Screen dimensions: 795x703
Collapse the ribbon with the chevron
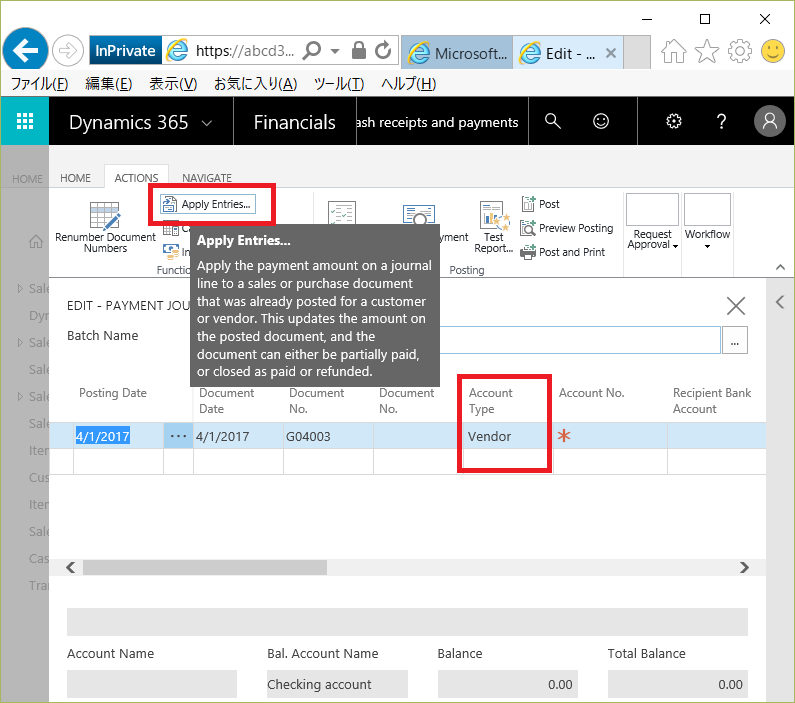780,267
